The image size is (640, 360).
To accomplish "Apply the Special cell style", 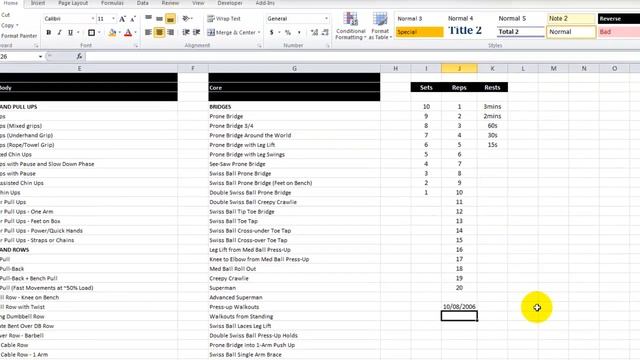I will coord(420,32).
